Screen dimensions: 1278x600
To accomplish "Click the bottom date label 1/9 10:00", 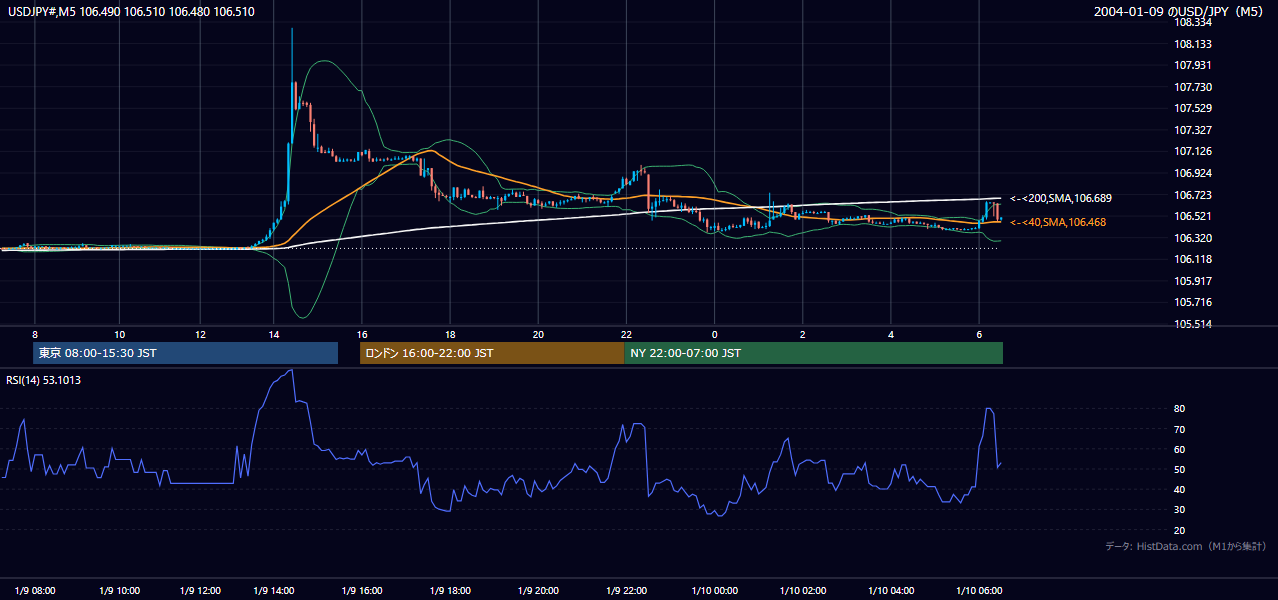I will point(119,590).
